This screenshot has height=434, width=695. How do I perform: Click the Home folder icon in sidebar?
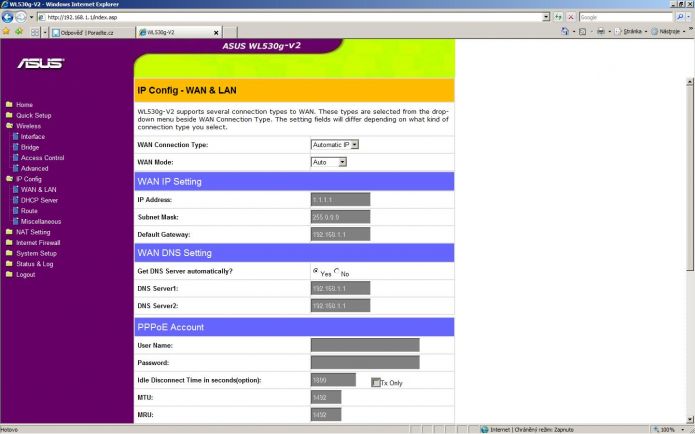coord(9,105)
